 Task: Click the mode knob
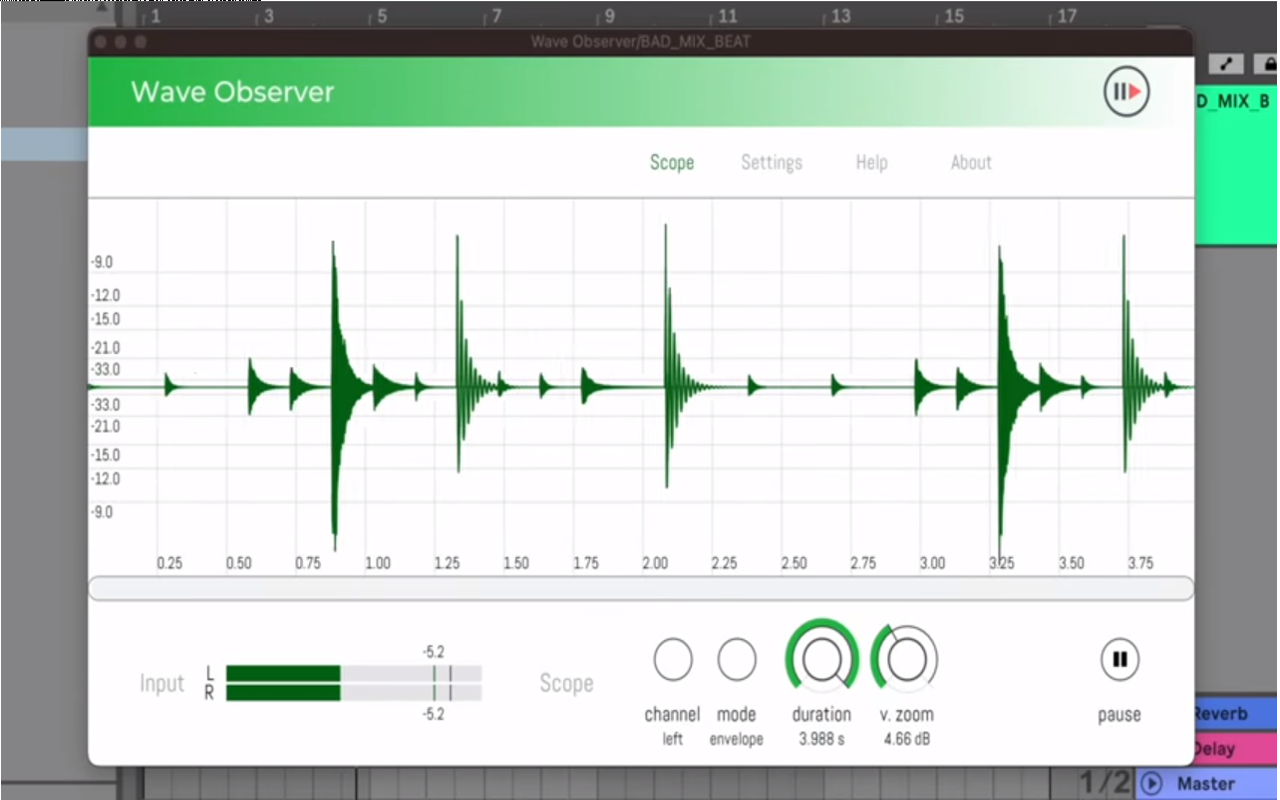point(737,659)
